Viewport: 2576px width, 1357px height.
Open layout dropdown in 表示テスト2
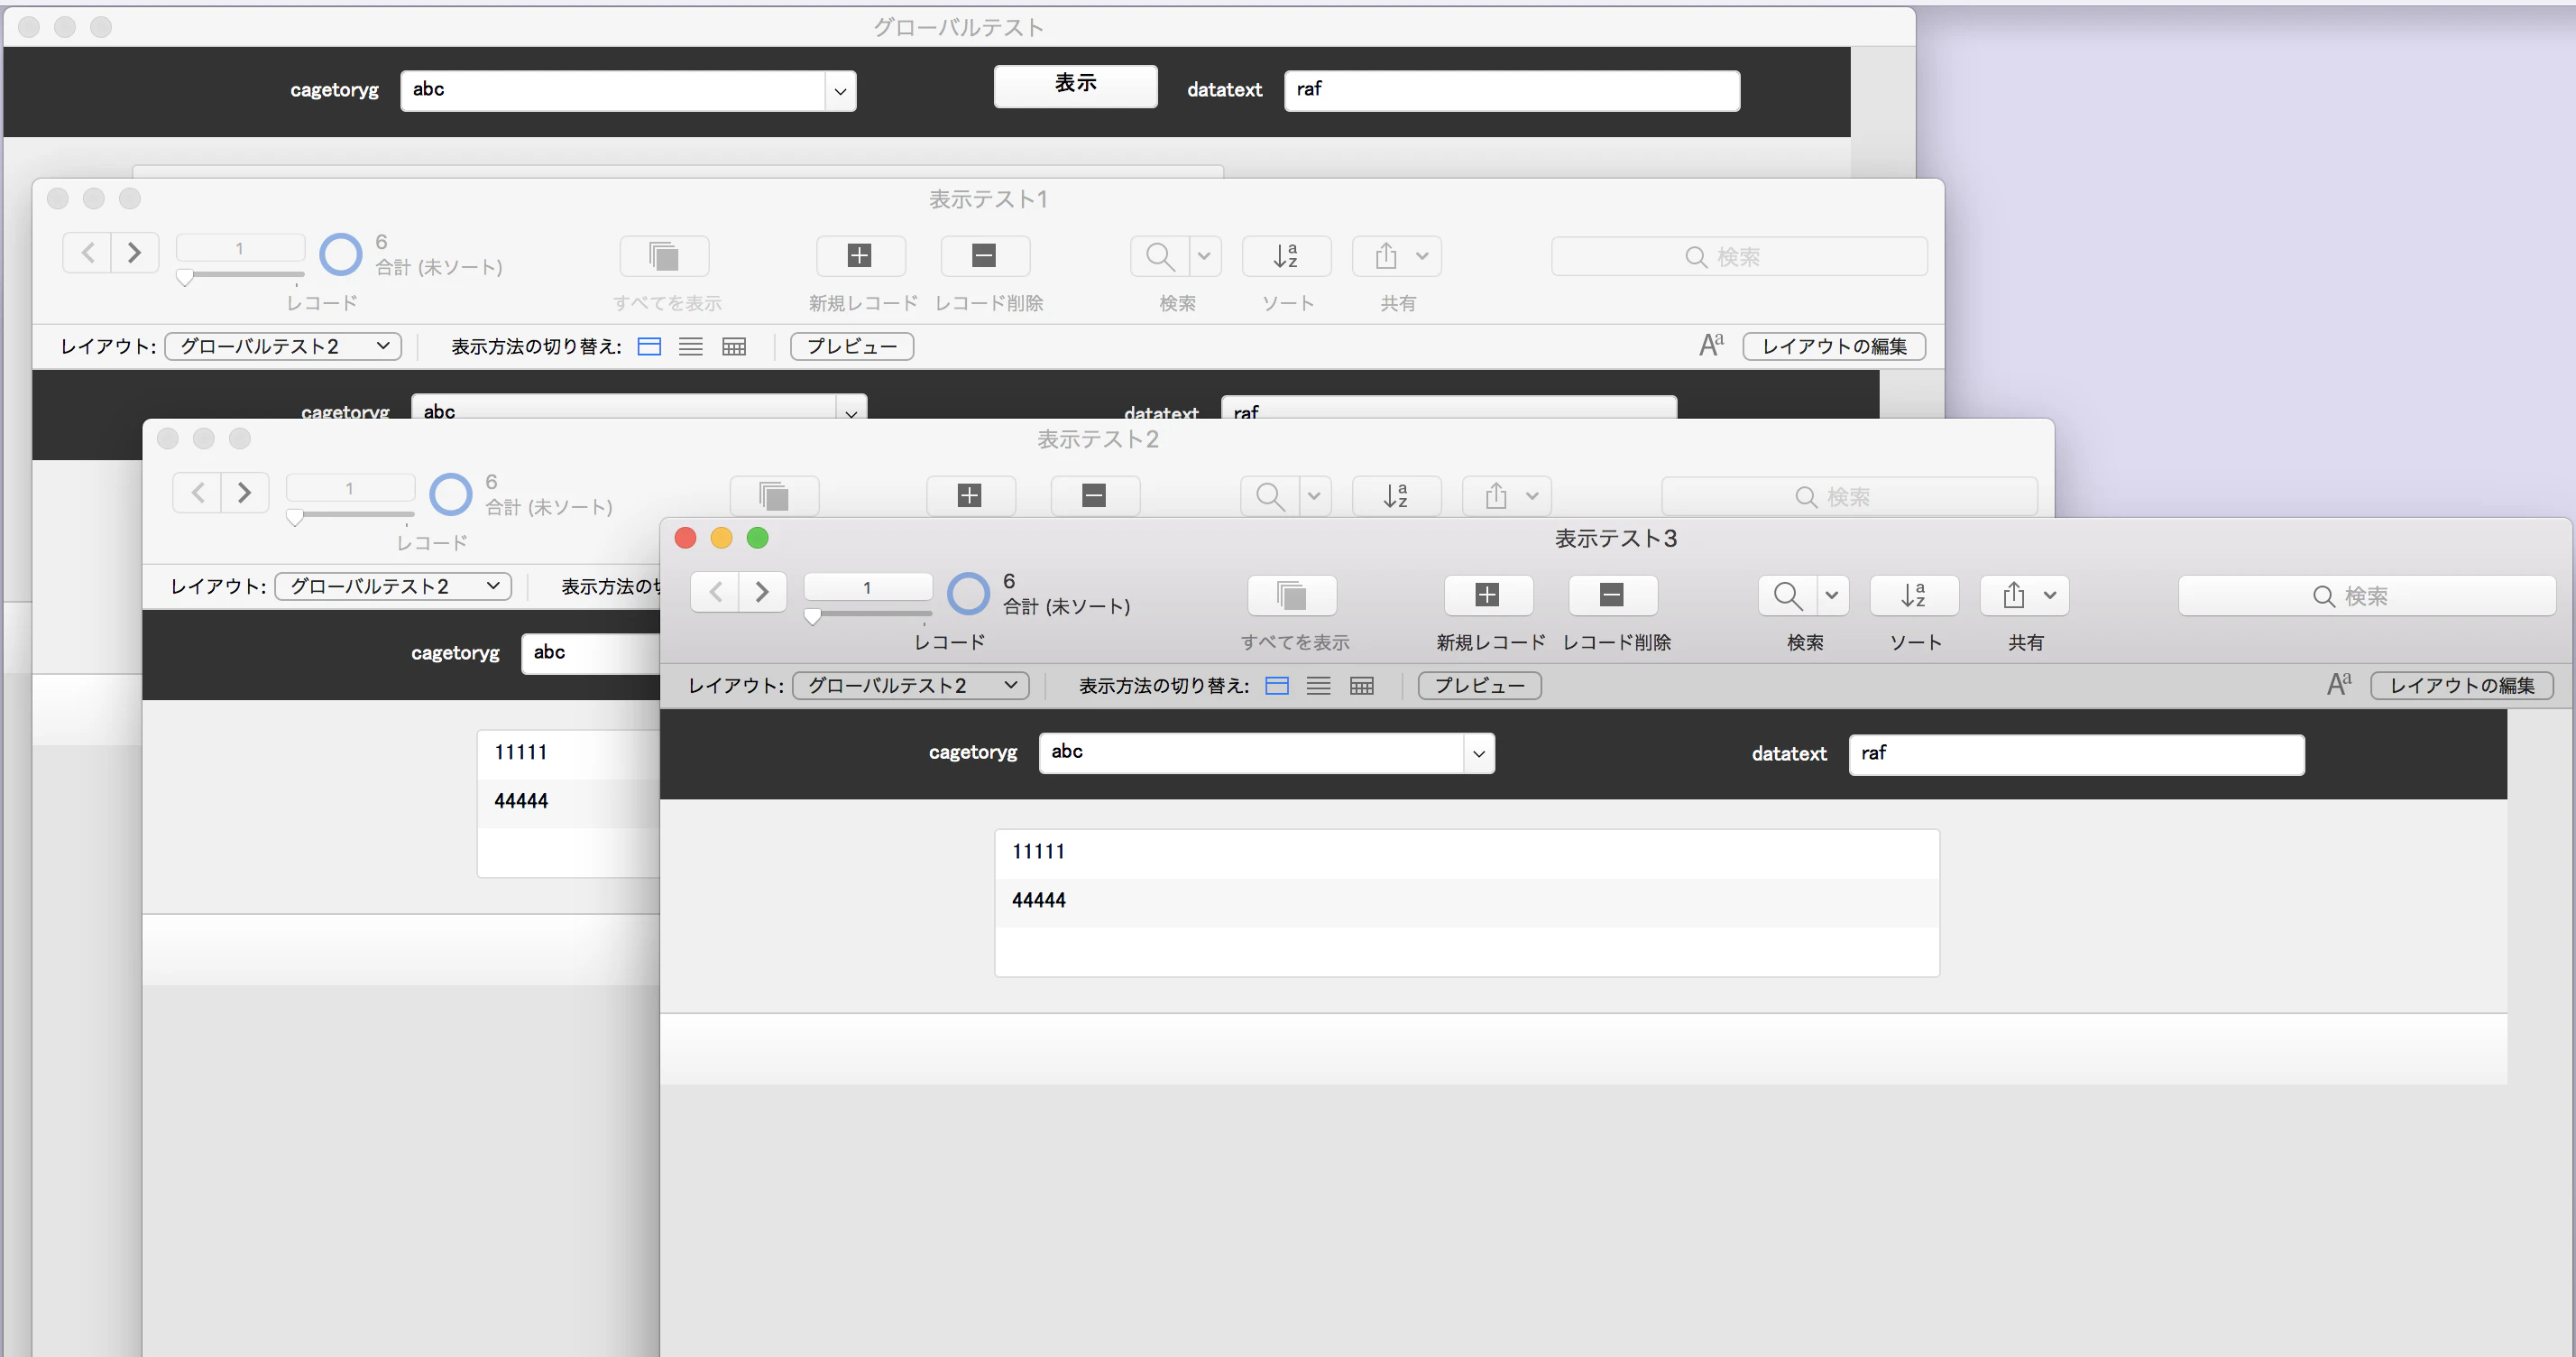pyautogui.click(x=393, y=586)
